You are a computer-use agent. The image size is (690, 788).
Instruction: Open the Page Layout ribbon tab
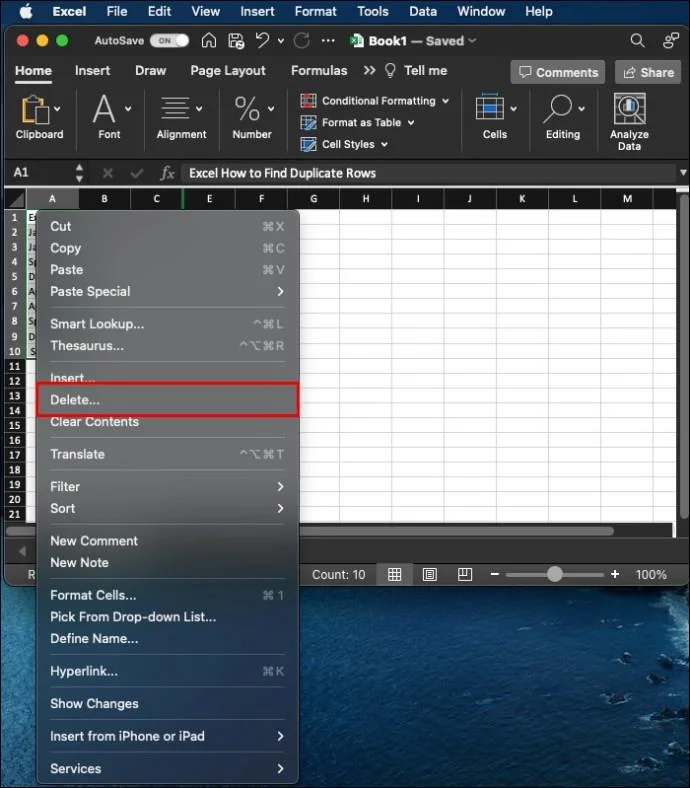(228, 71)
